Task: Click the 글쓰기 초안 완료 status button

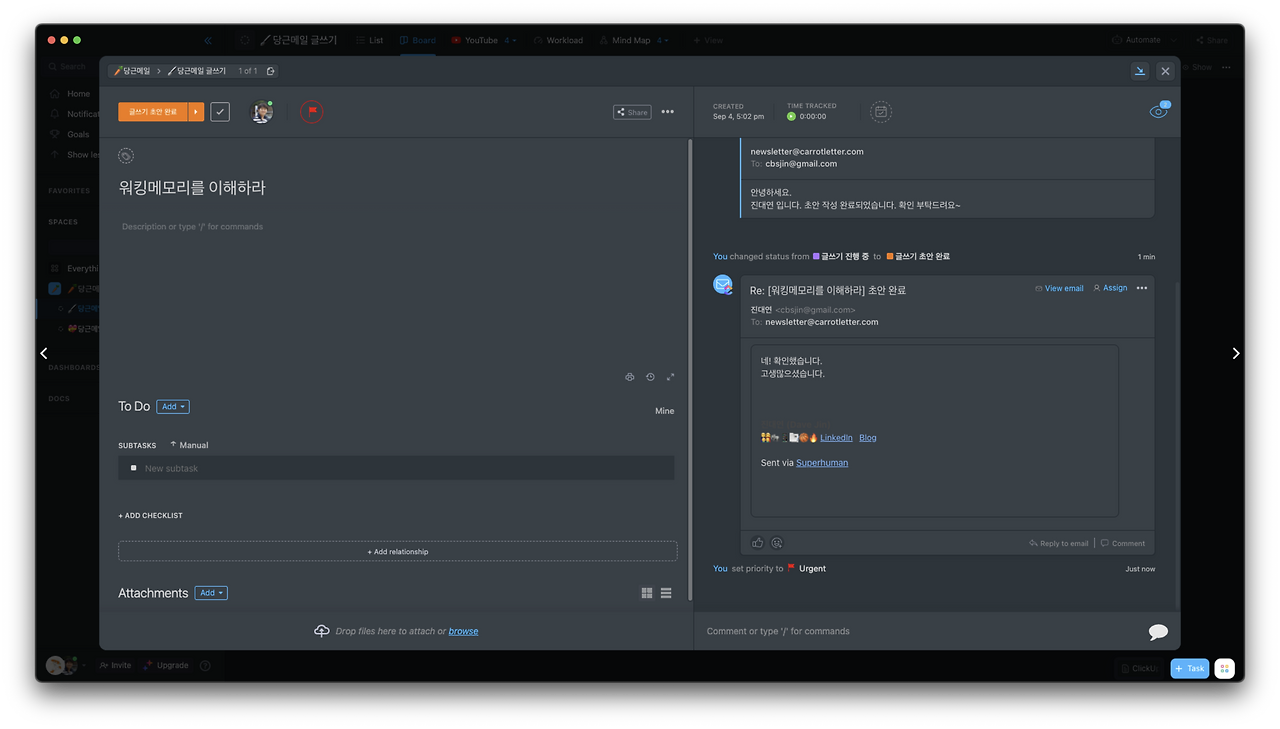Action: pyautogui.click(x=153, y=112)
